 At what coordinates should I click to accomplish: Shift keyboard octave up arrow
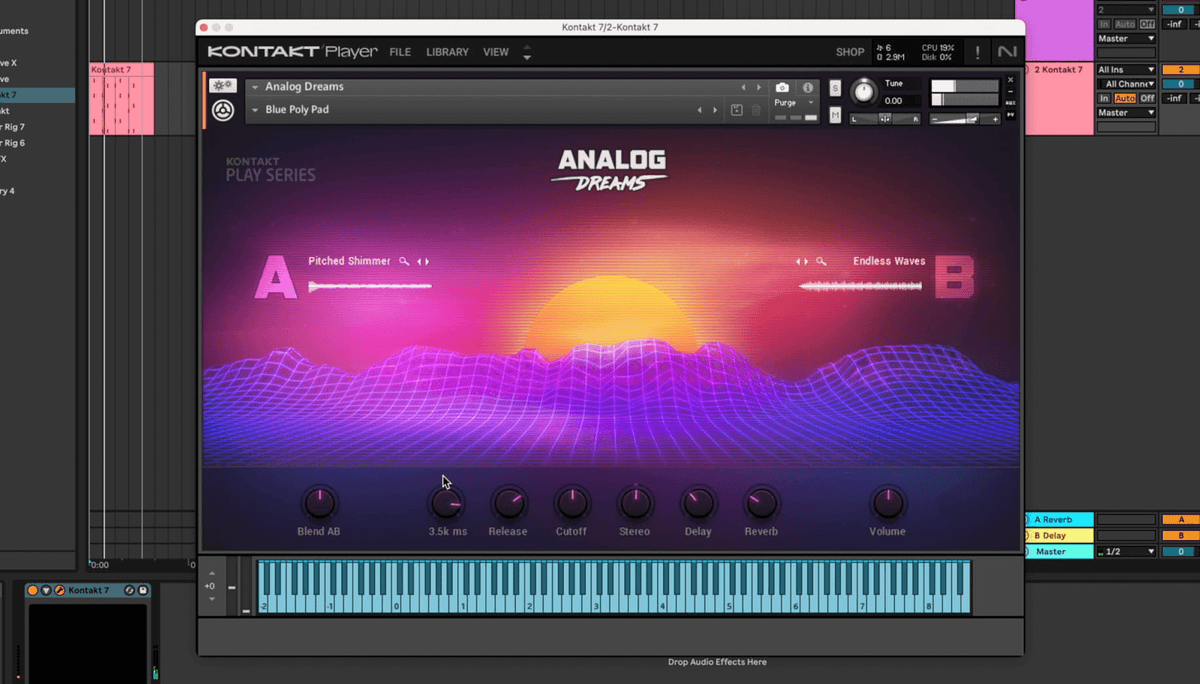(x=211, y=574)
